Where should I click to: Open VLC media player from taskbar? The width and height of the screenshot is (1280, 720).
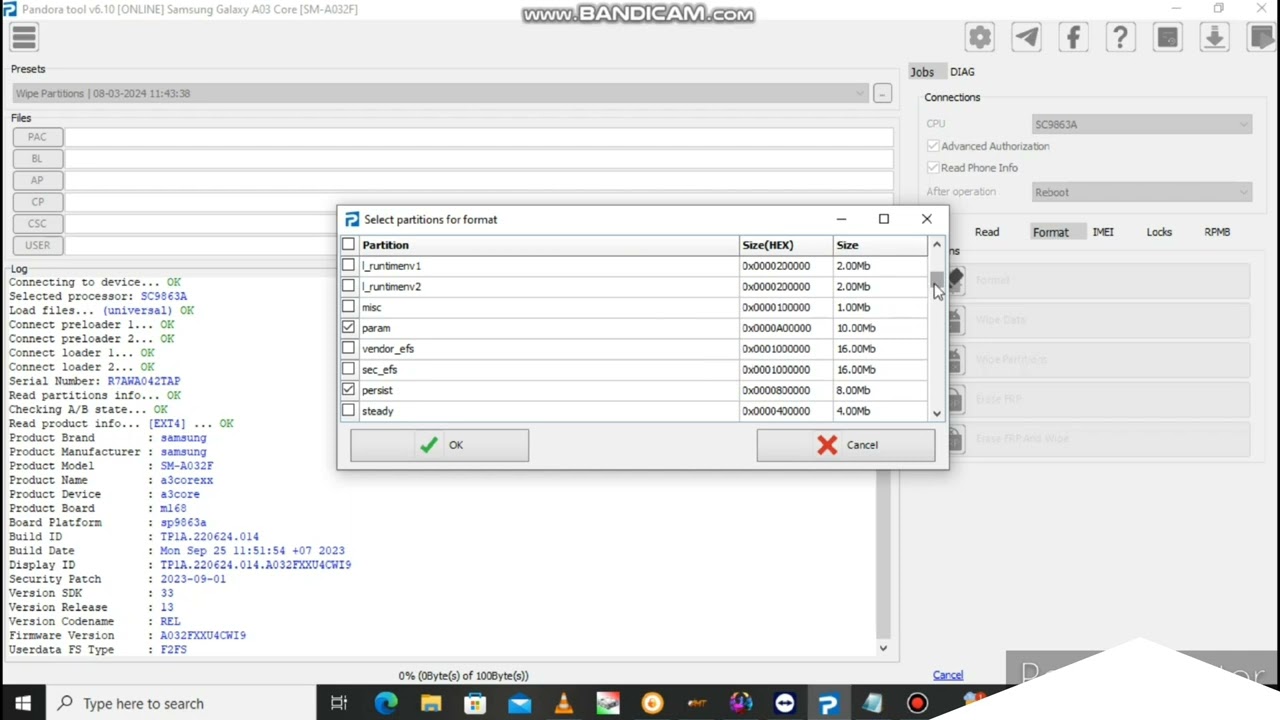tap(563, 703)
